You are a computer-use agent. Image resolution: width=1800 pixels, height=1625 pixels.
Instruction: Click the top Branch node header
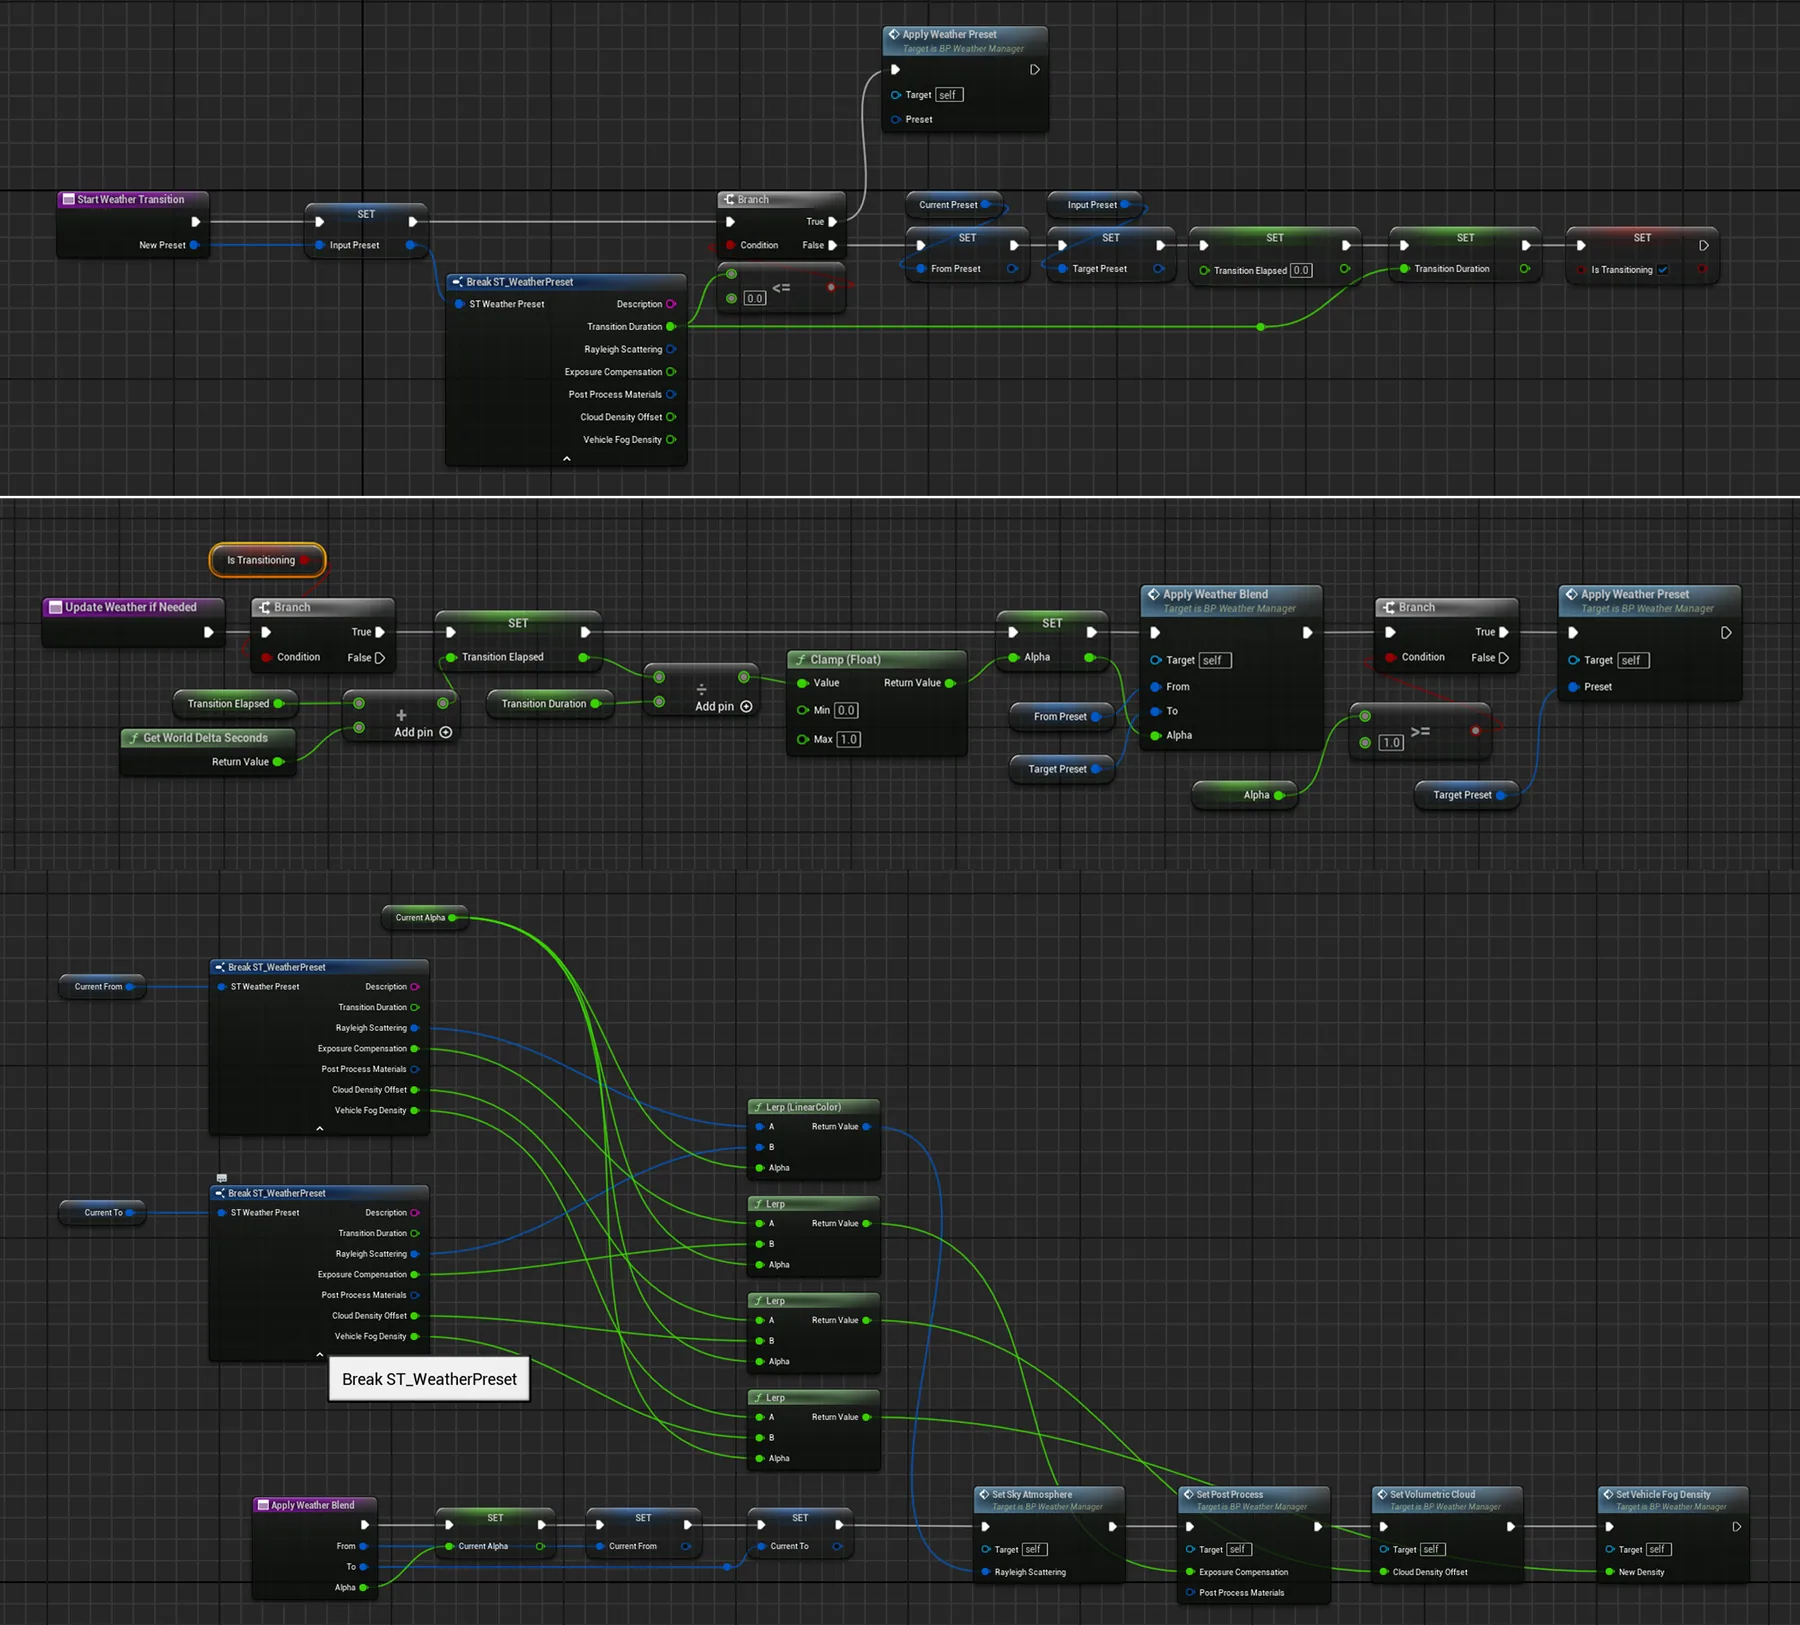tap(781, 199)
